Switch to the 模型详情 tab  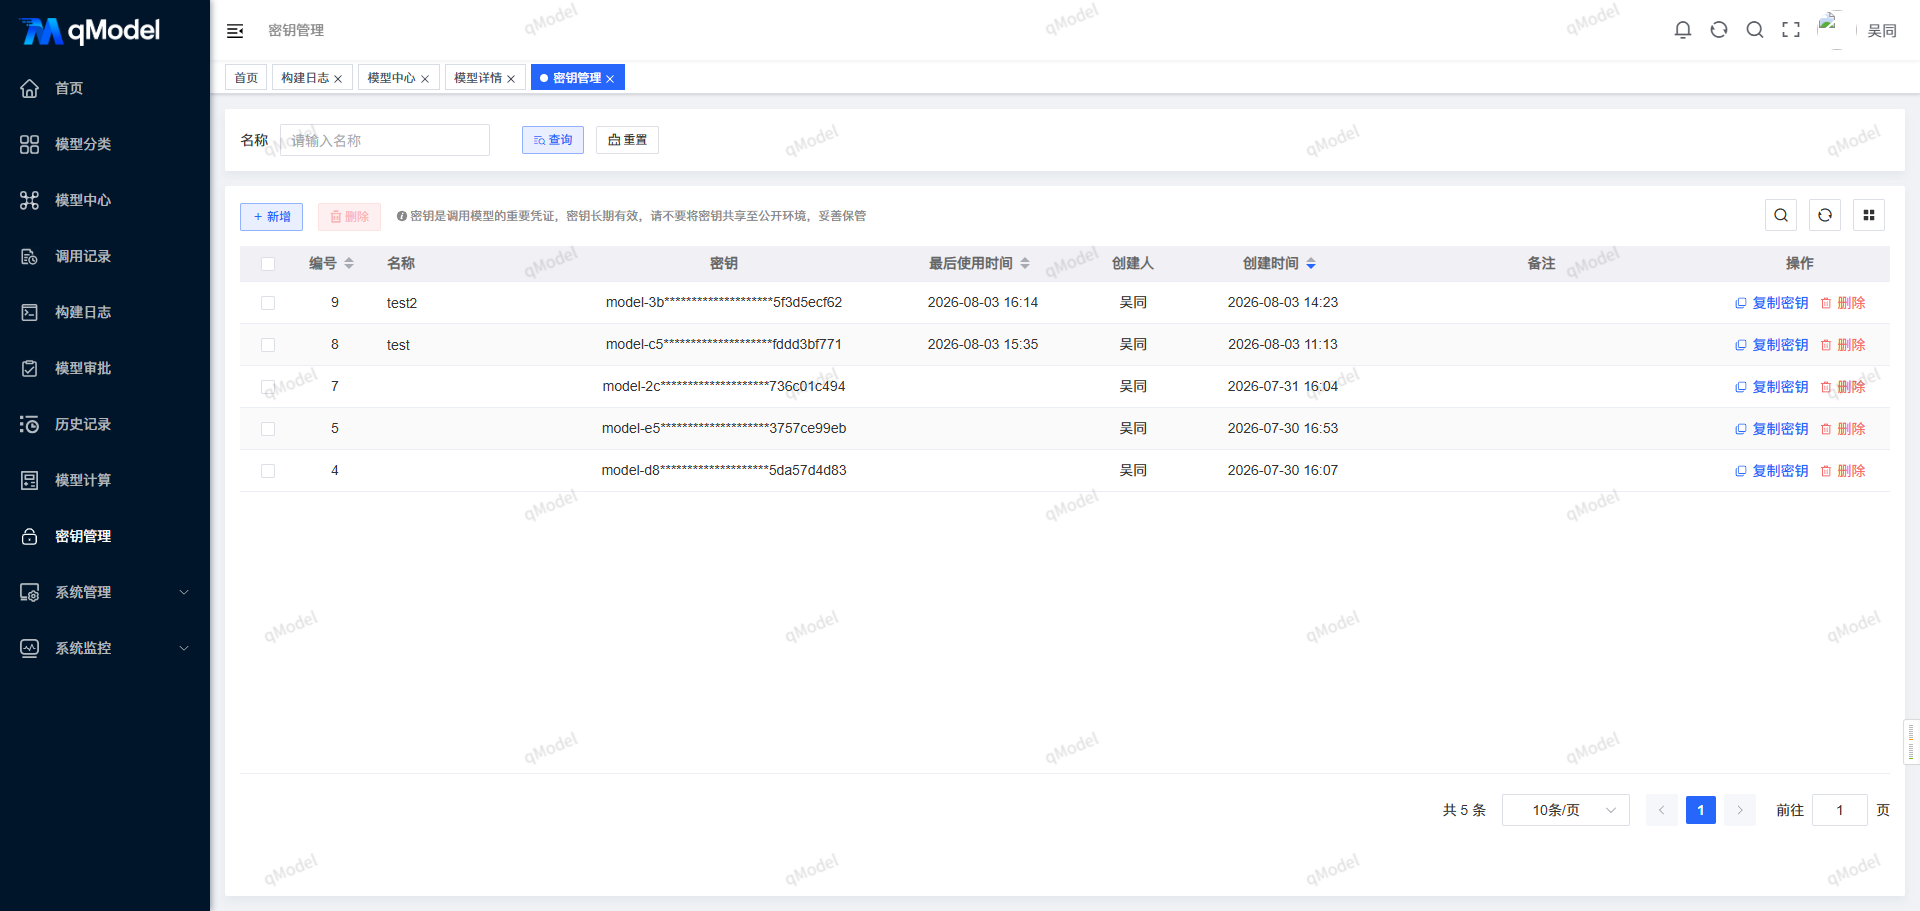pos(478,78)
